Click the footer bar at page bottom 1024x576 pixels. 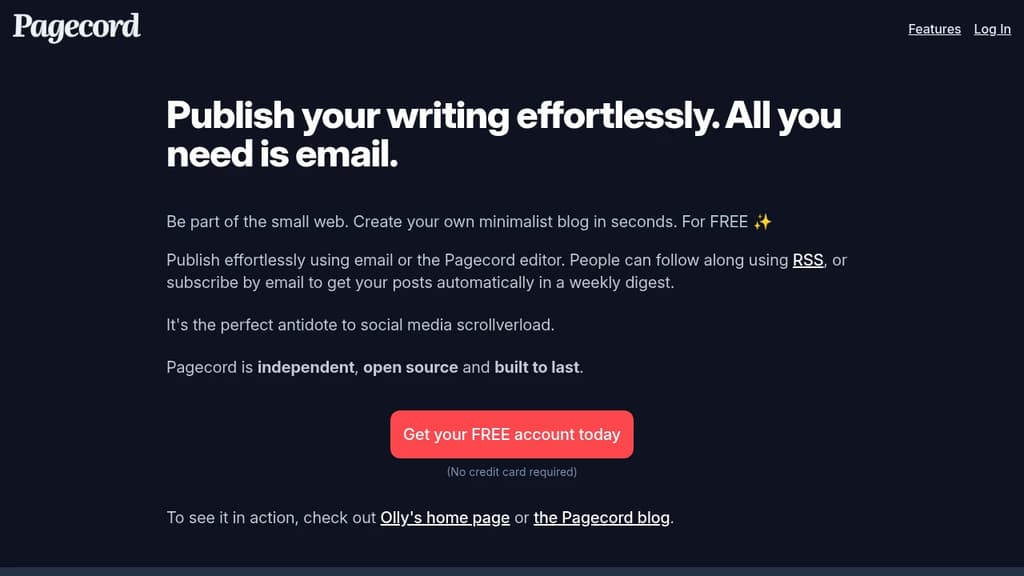point(512,570)
